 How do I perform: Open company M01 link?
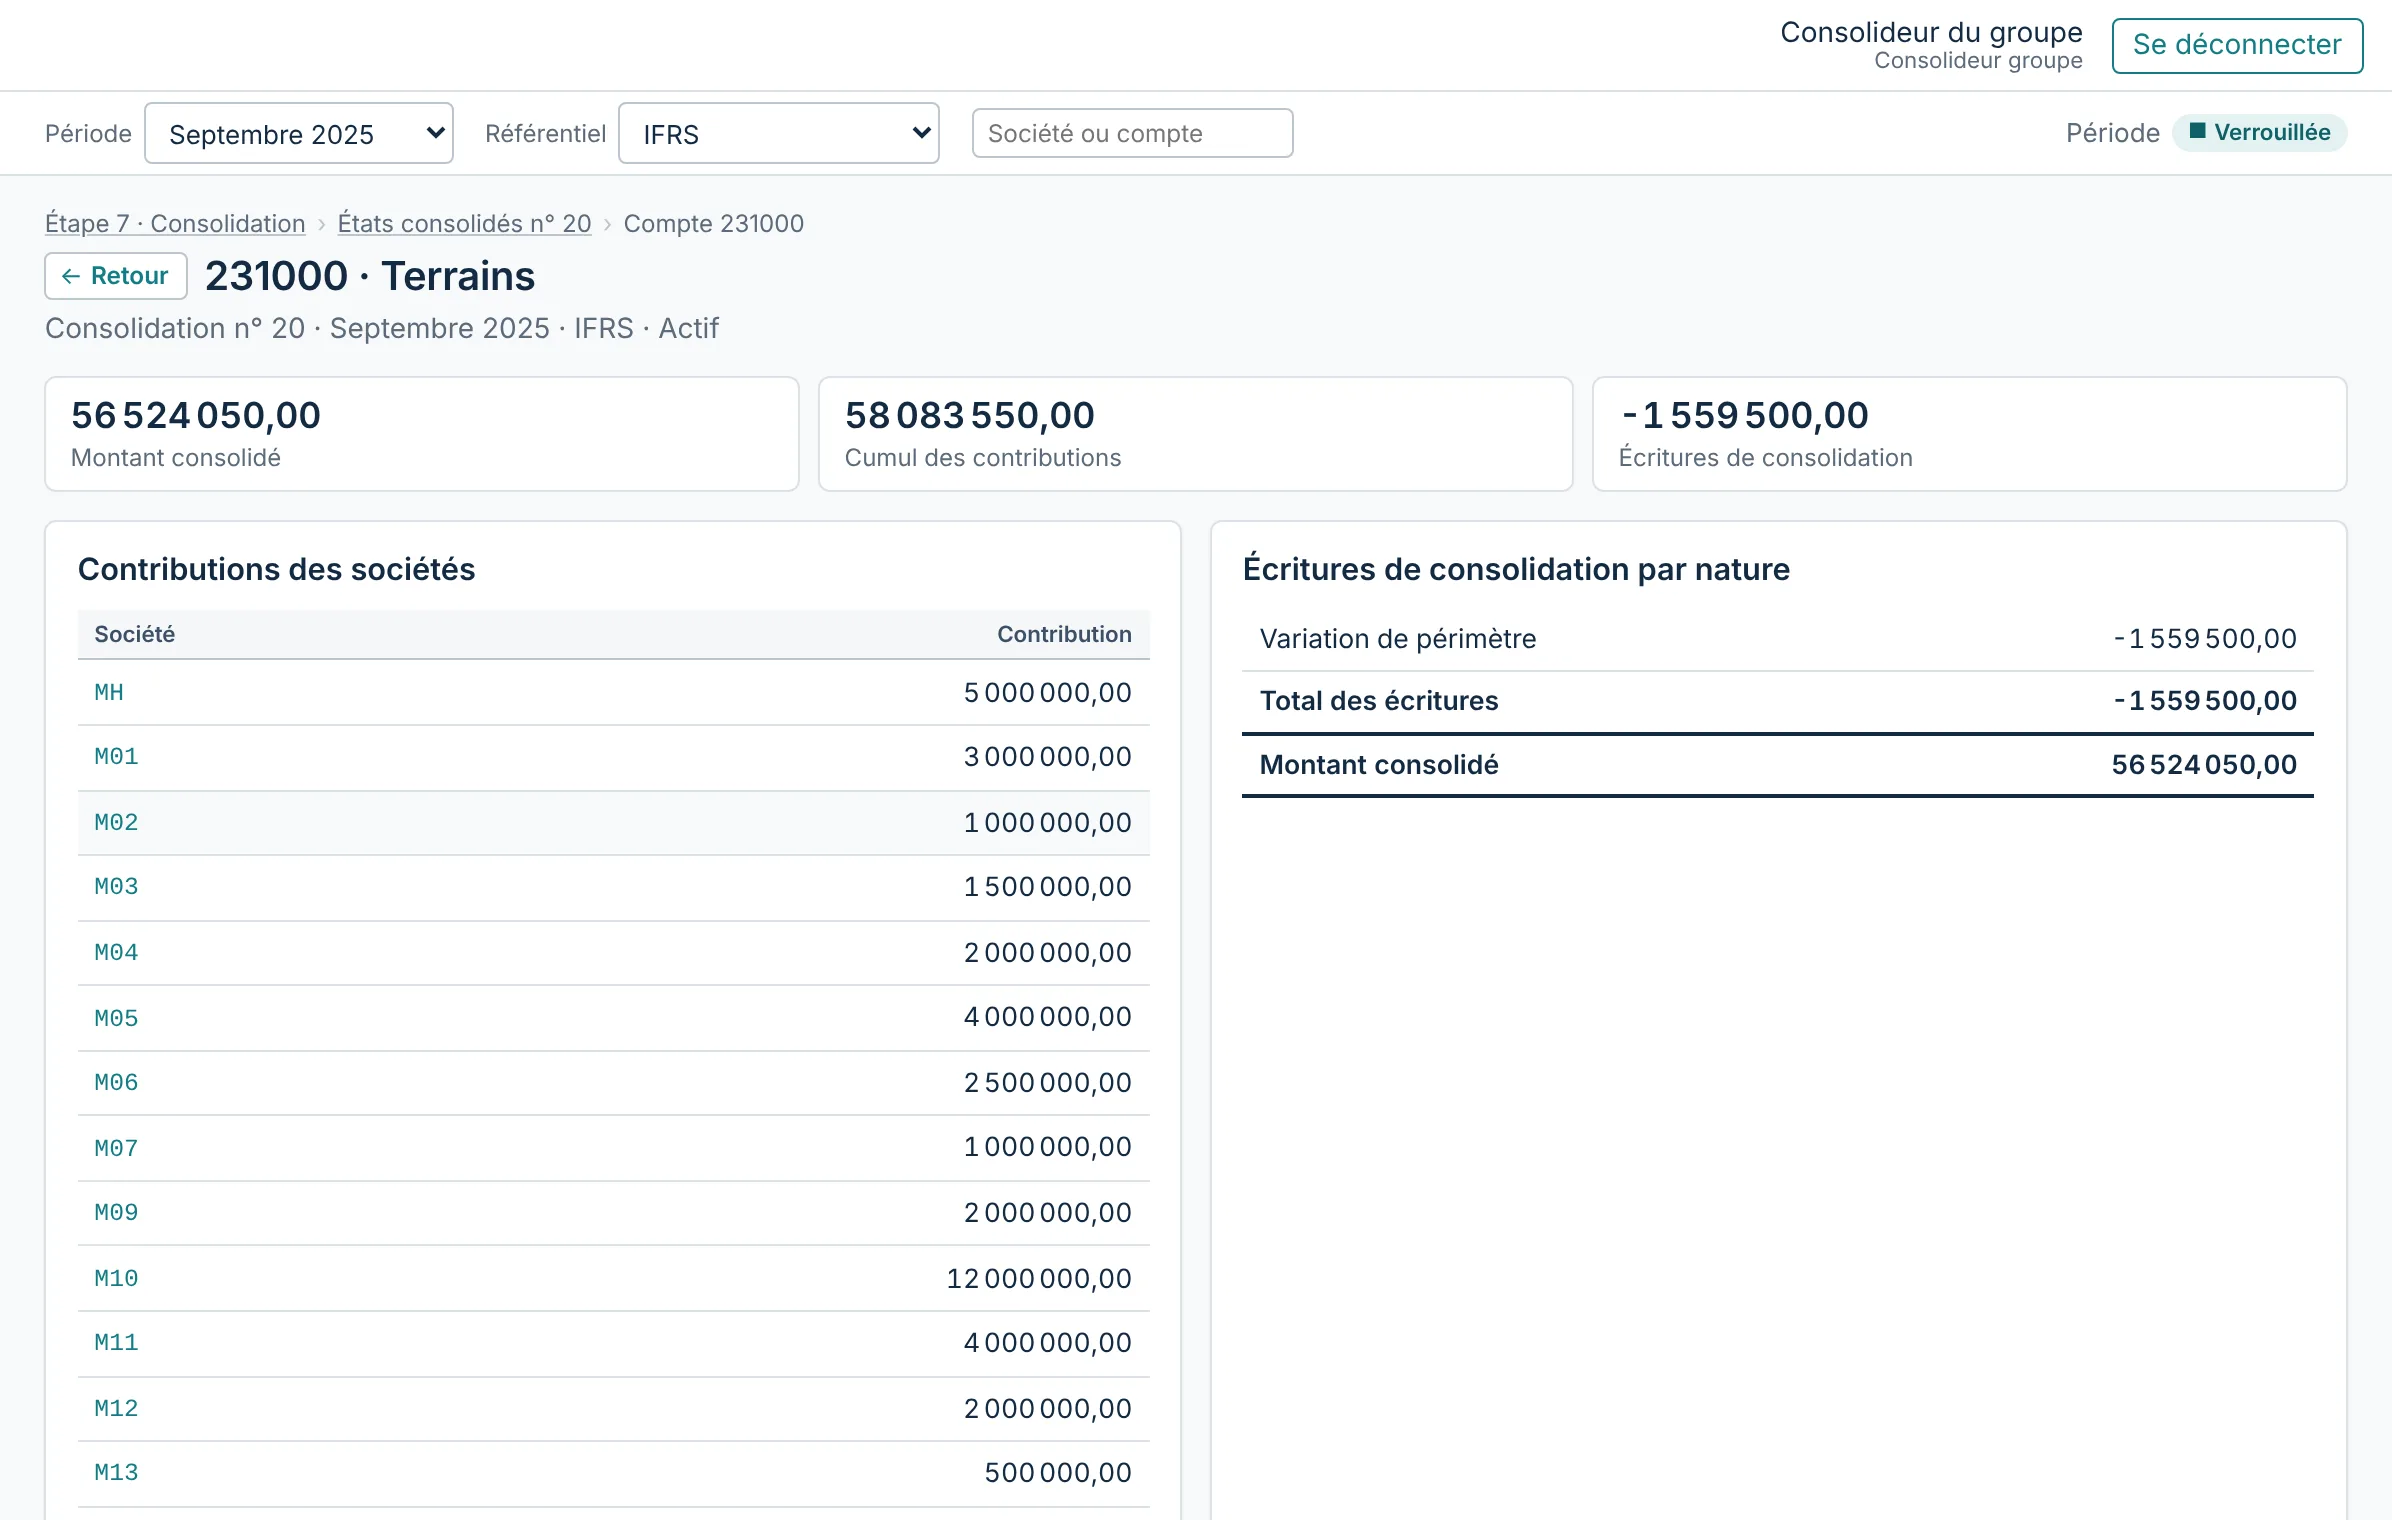(x=116, y=757)
